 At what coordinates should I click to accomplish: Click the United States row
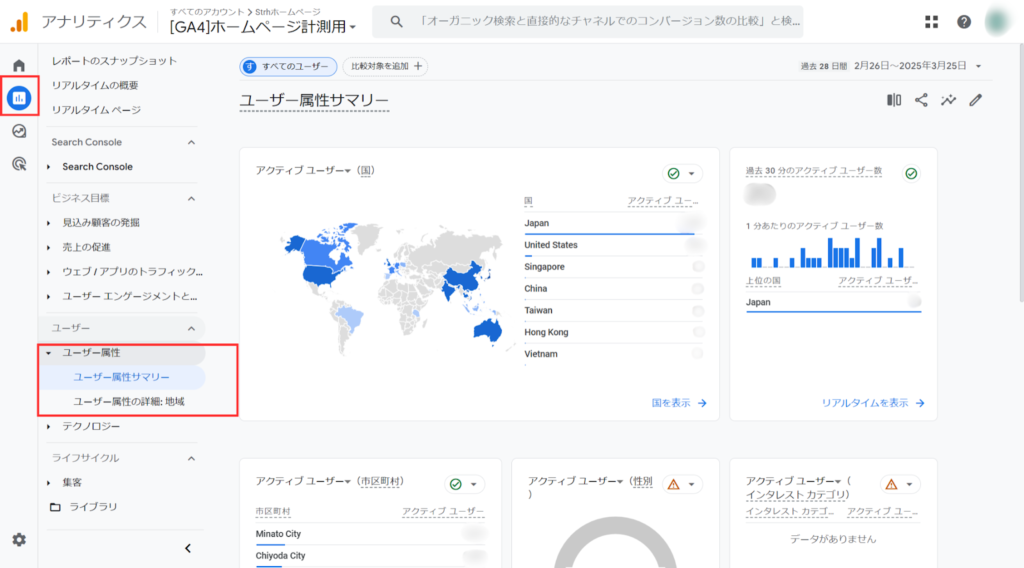click(x=614, y=245)
